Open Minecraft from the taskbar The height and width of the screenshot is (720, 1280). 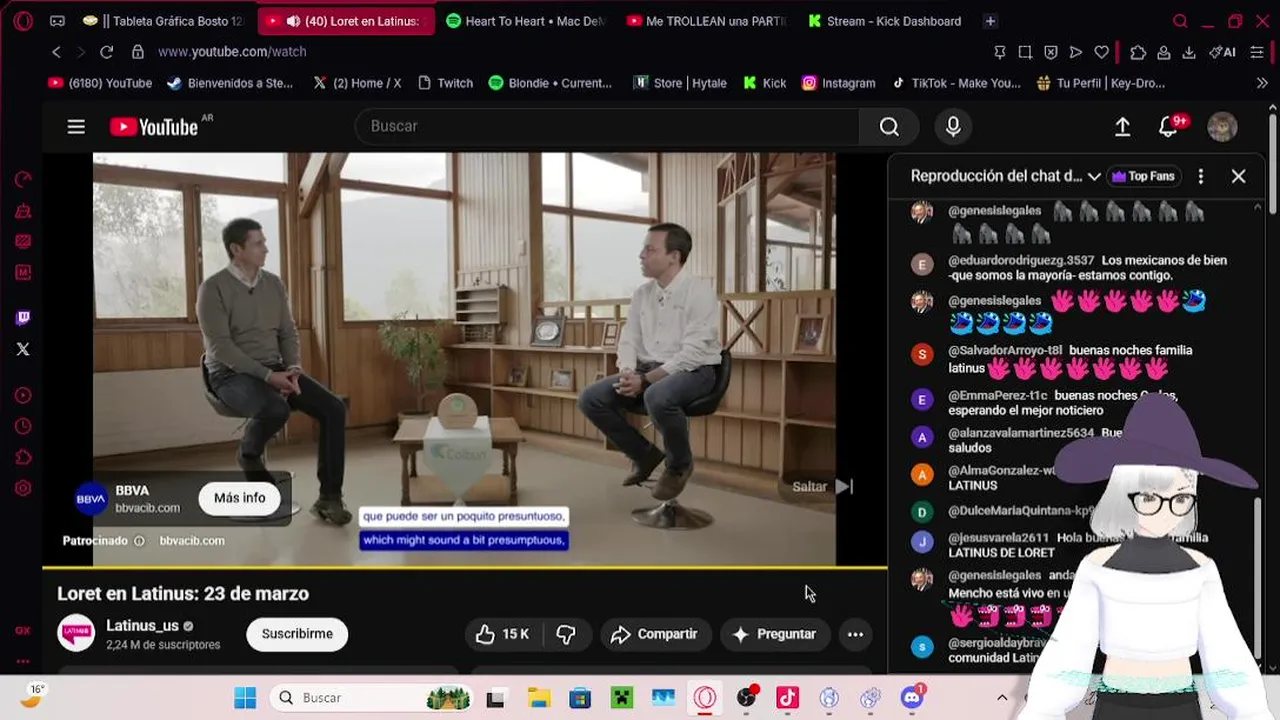point(621,698)
